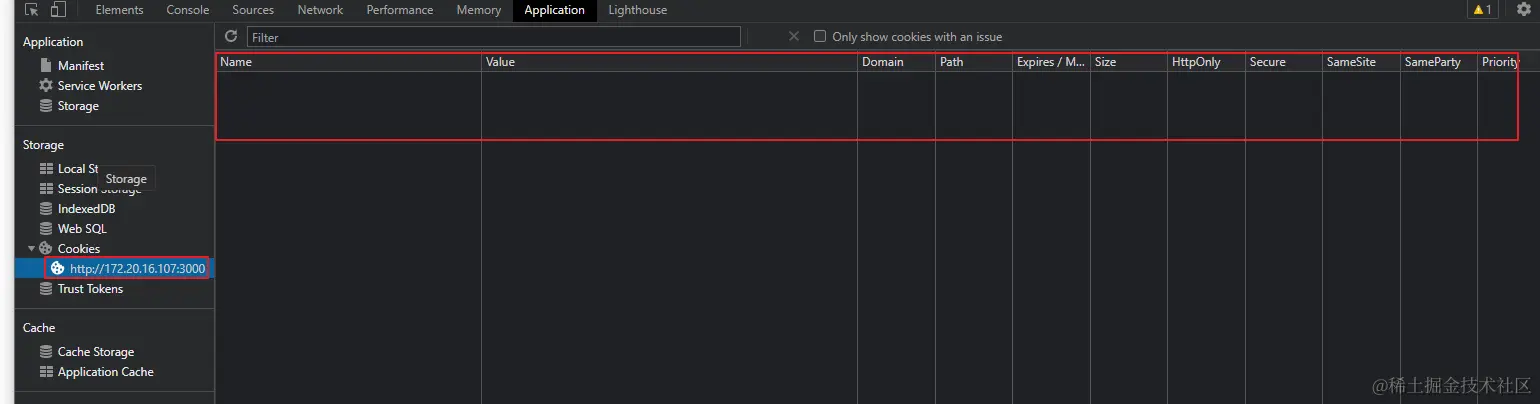Open IndexedDB storage
This screenshot has height=404, width=1540.
[86, 209]
